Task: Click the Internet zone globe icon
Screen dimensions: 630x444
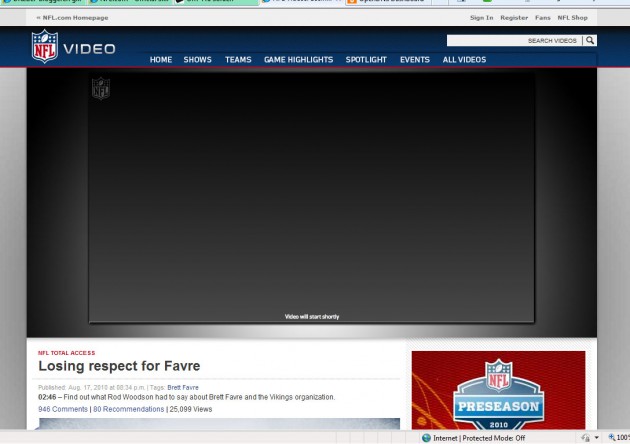Action: click(426, 438)
